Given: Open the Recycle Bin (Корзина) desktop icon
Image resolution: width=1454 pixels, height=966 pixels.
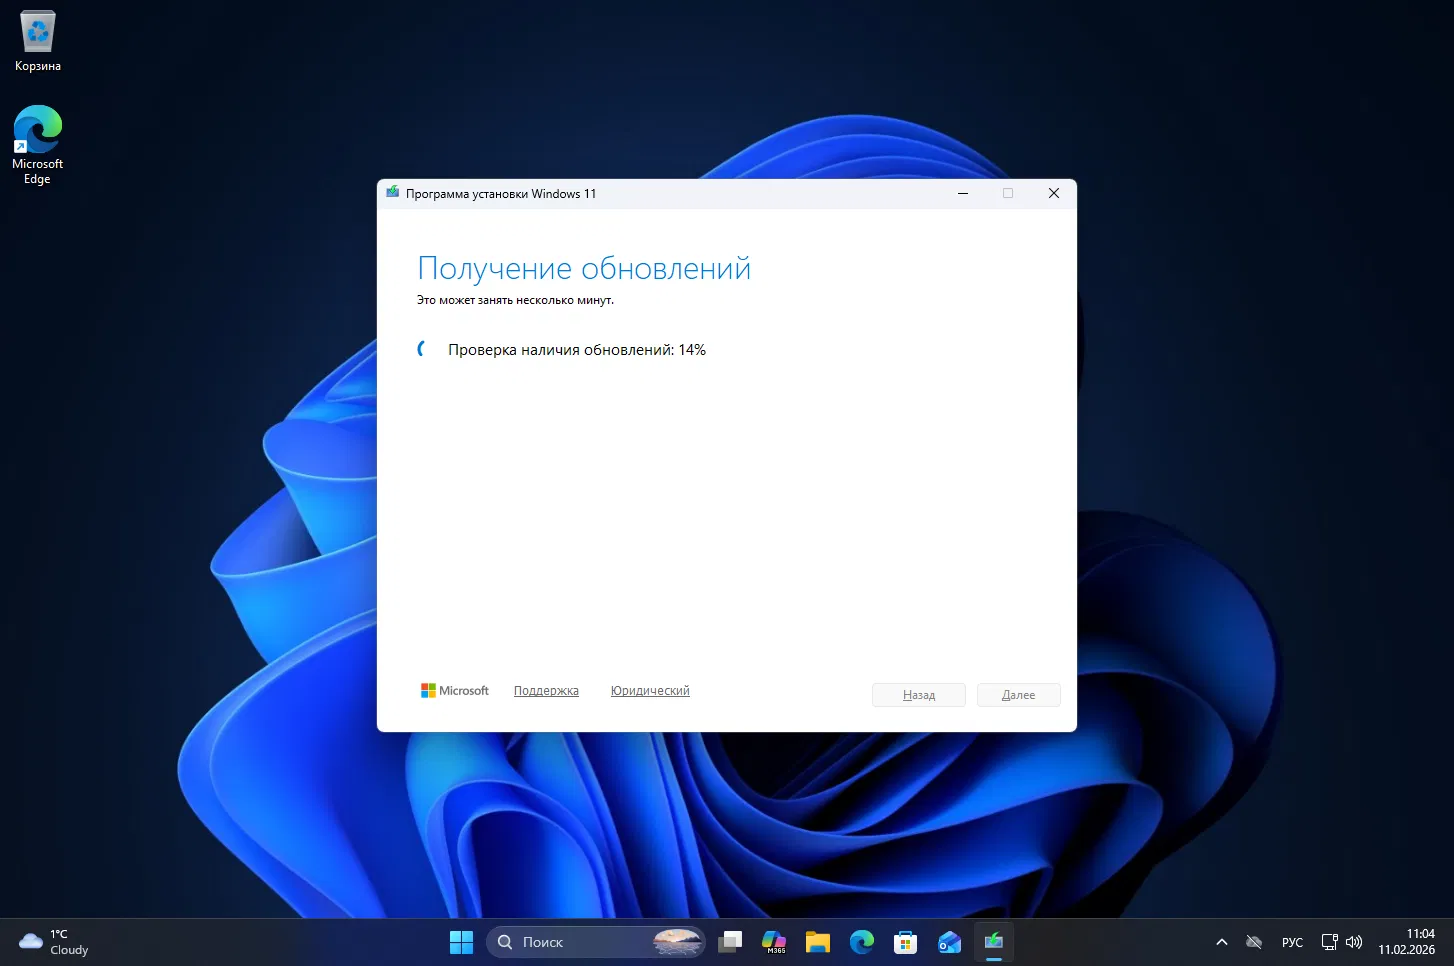Looking at the screenshot, I should point(38,42).
